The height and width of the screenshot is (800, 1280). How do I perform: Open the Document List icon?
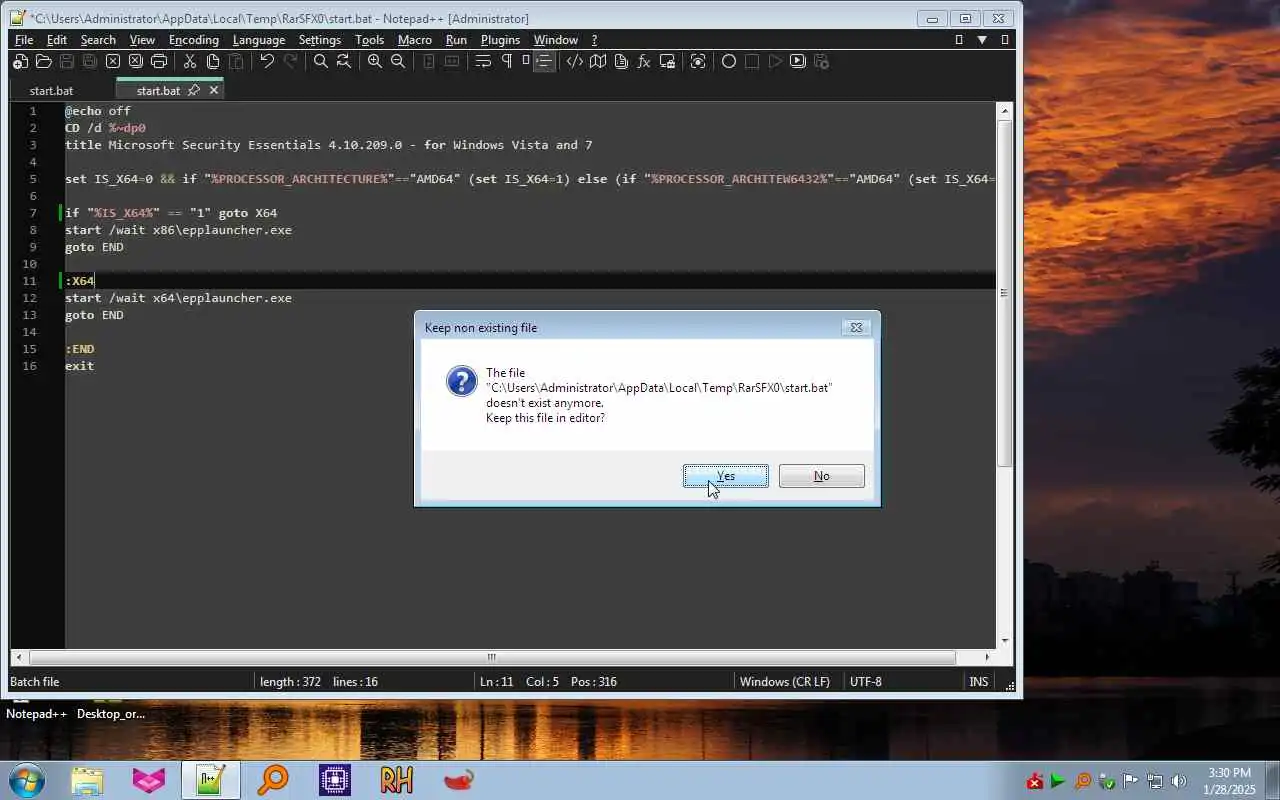coord(621,61)
